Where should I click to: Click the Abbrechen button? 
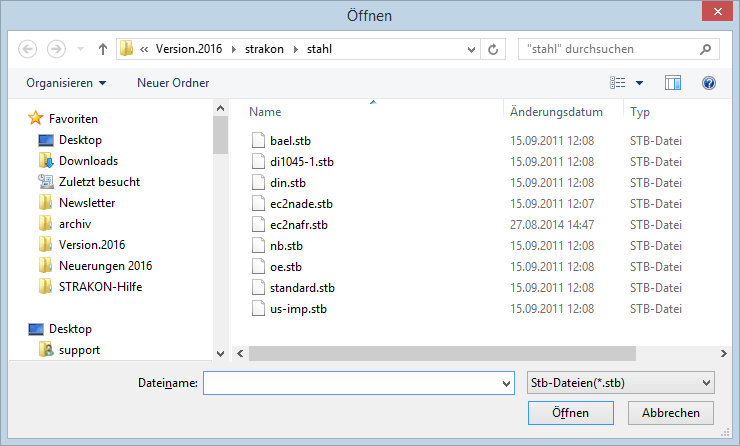[671, 413]
